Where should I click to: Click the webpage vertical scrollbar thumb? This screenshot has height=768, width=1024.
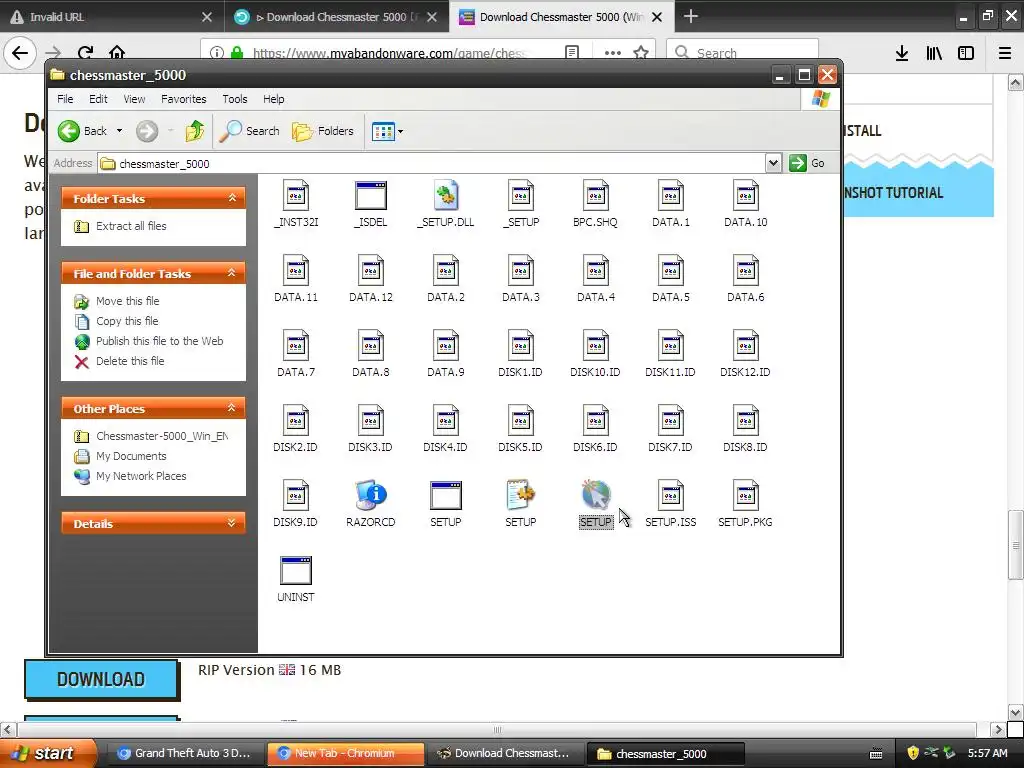pos(1016,545)
